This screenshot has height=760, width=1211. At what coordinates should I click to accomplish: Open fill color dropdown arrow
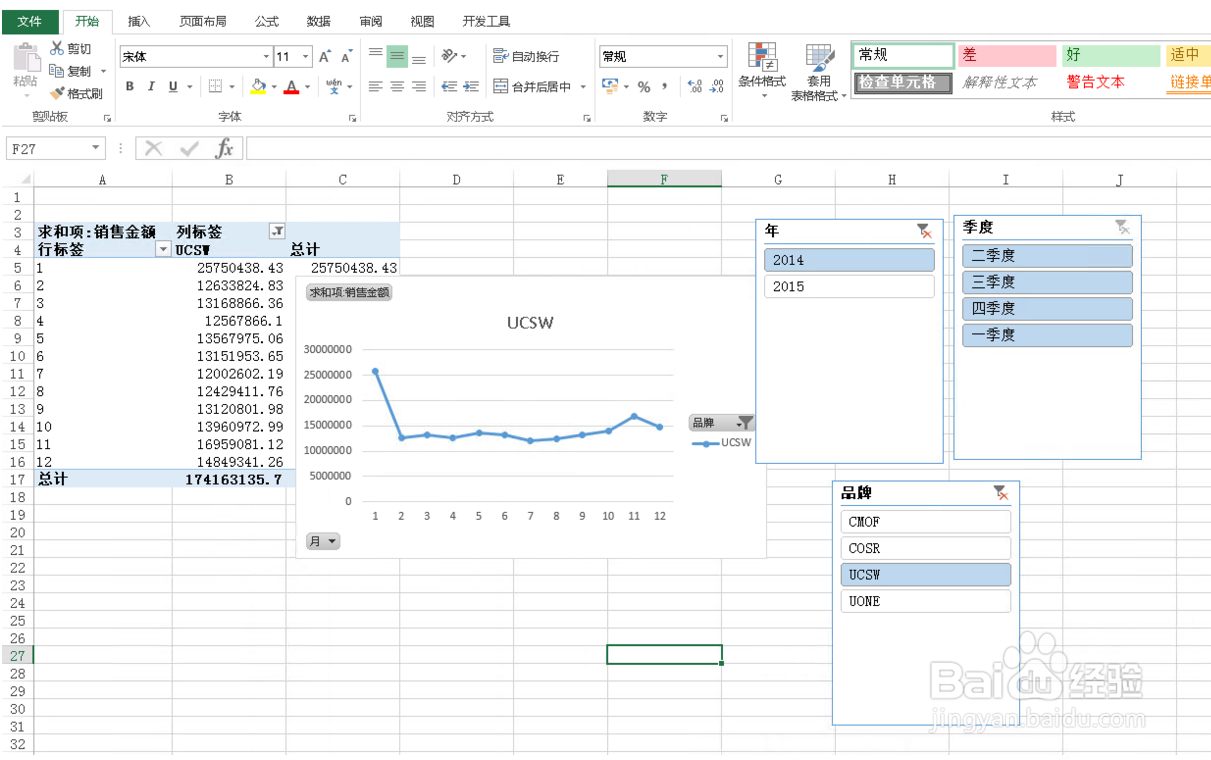coord(274,87)
